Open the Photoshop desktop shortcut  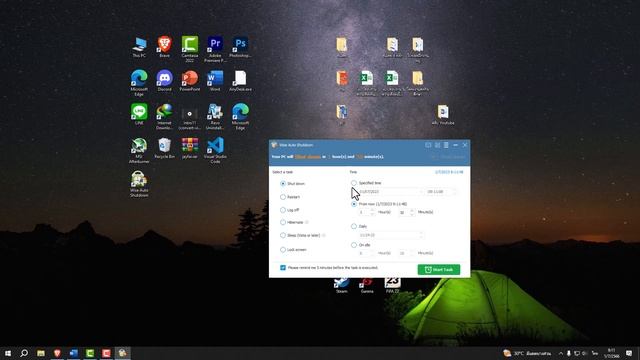(x=240, y=47)
